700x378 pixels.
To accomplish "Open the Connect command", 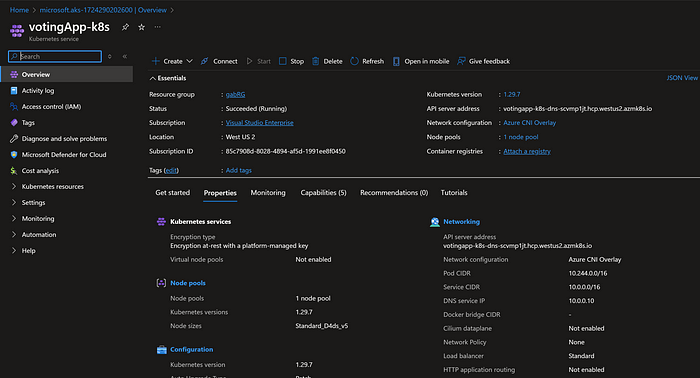I will [x=219, y=61].
